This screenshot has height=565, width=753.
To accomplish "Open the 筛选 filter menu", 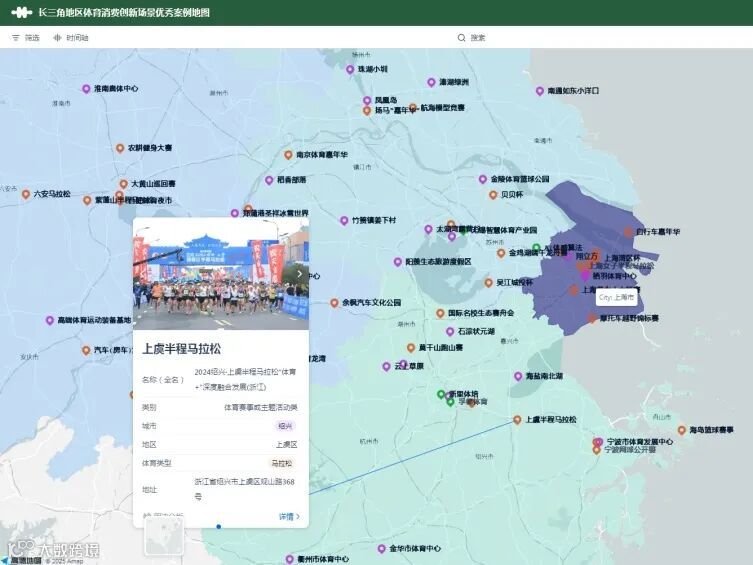I will click(x=25, y=37).
